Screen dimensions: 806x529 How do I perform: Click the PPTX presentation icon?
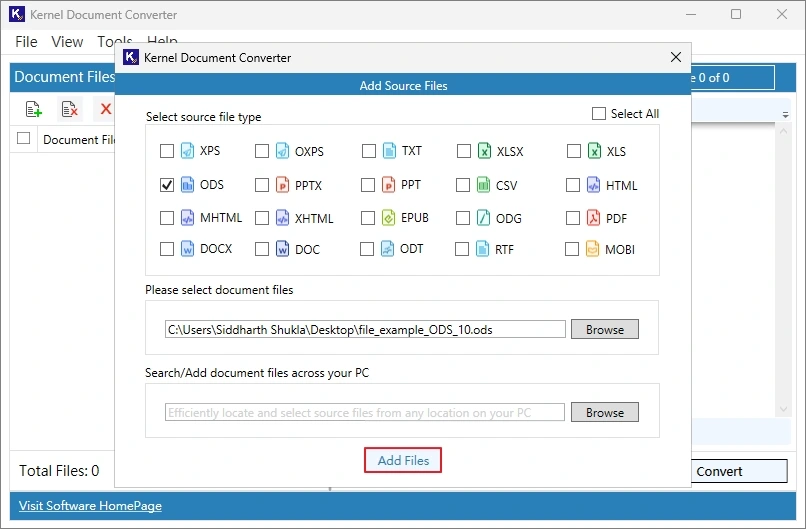click(x=282, y=185)
